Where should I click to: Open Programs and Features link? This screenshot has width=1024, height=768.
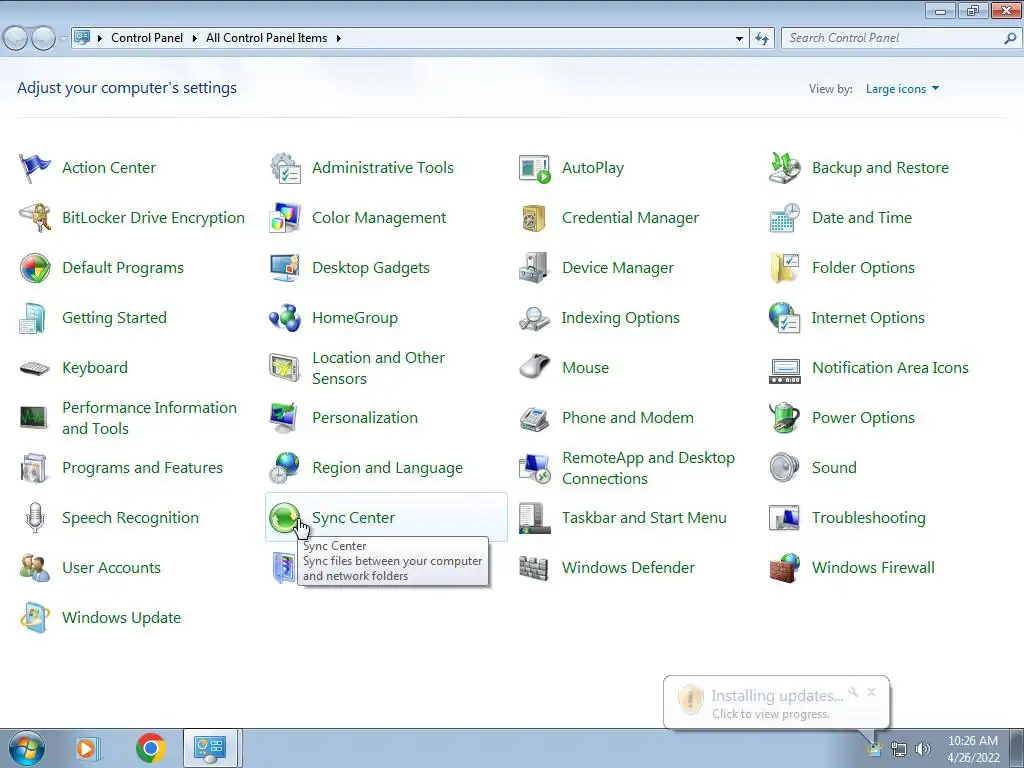click(x=142, y=468)
